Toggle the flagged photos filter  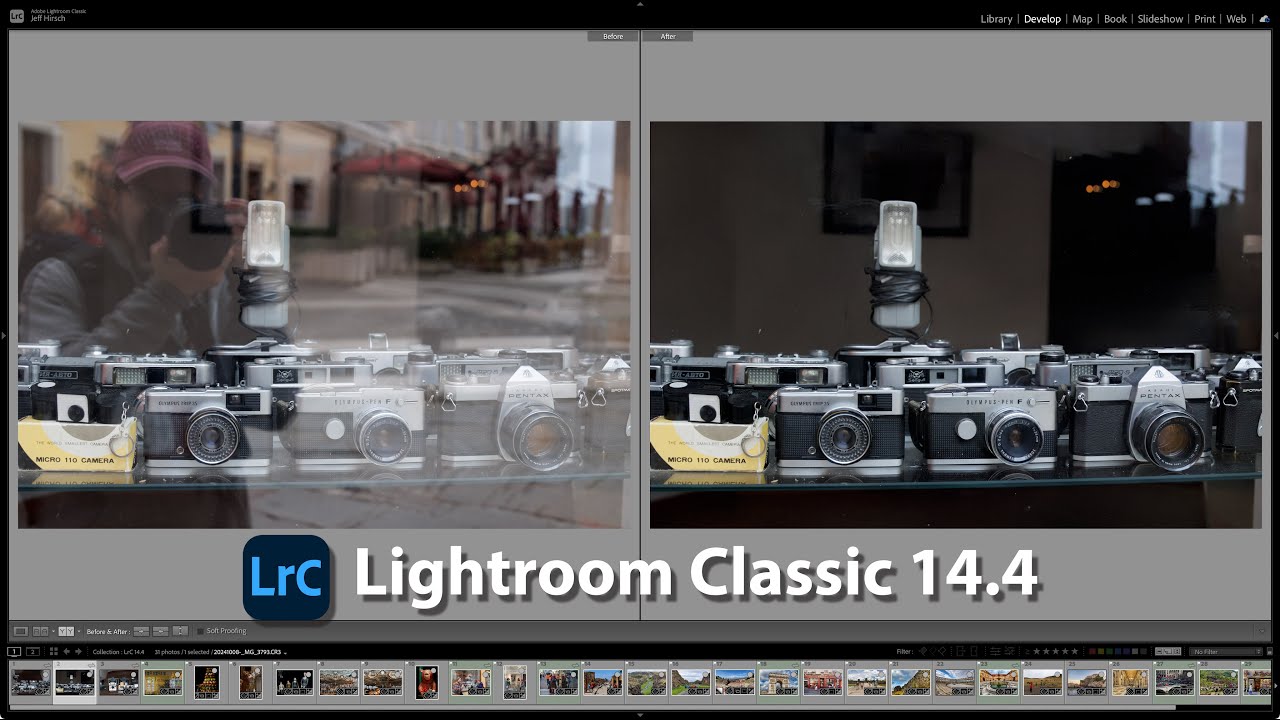point(922,652)
